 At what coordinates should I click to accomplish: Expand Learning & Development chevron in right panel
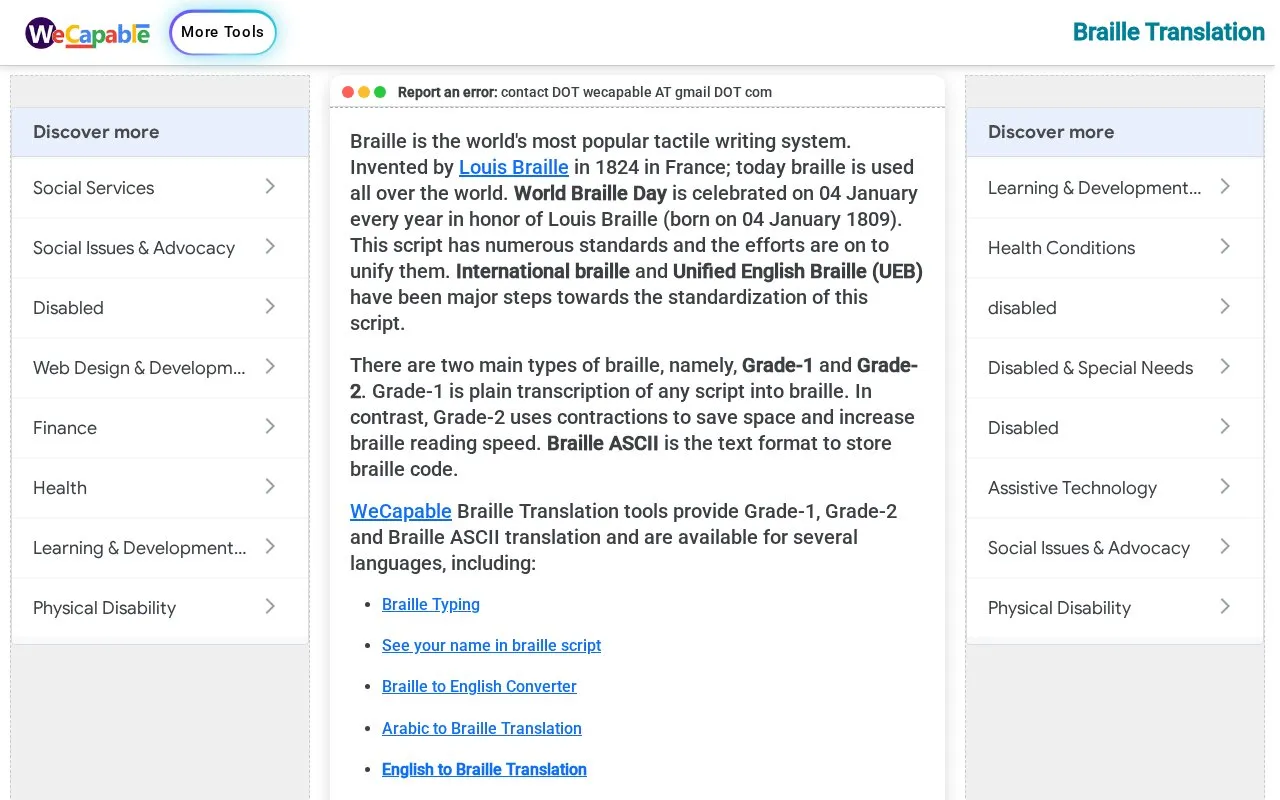click(1225, 186)
